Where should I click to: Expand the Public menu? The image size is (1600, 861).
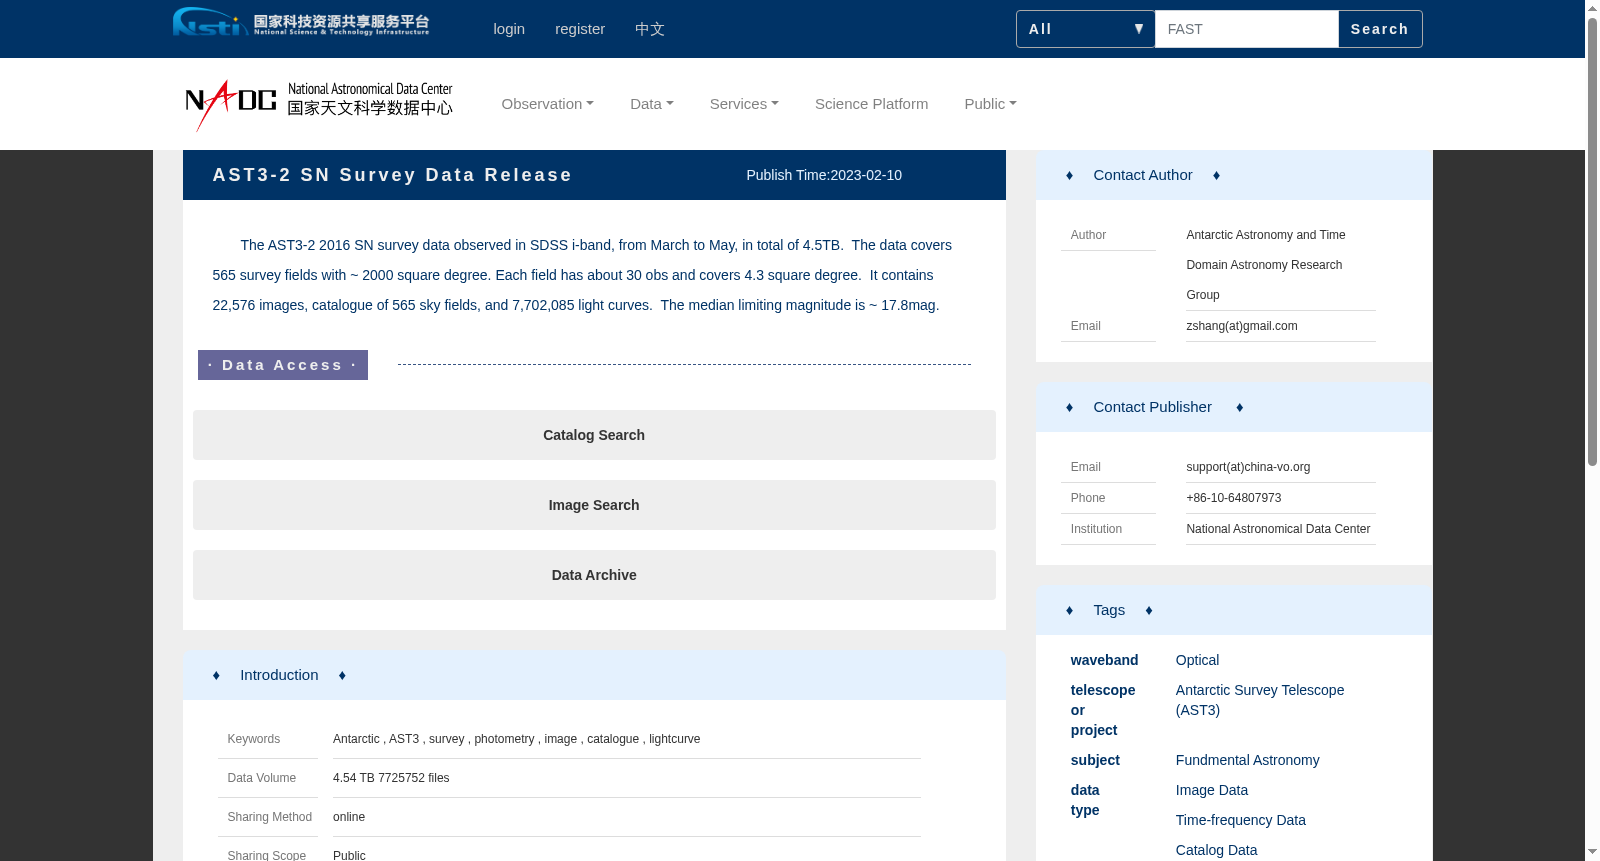tap(990, 104)
